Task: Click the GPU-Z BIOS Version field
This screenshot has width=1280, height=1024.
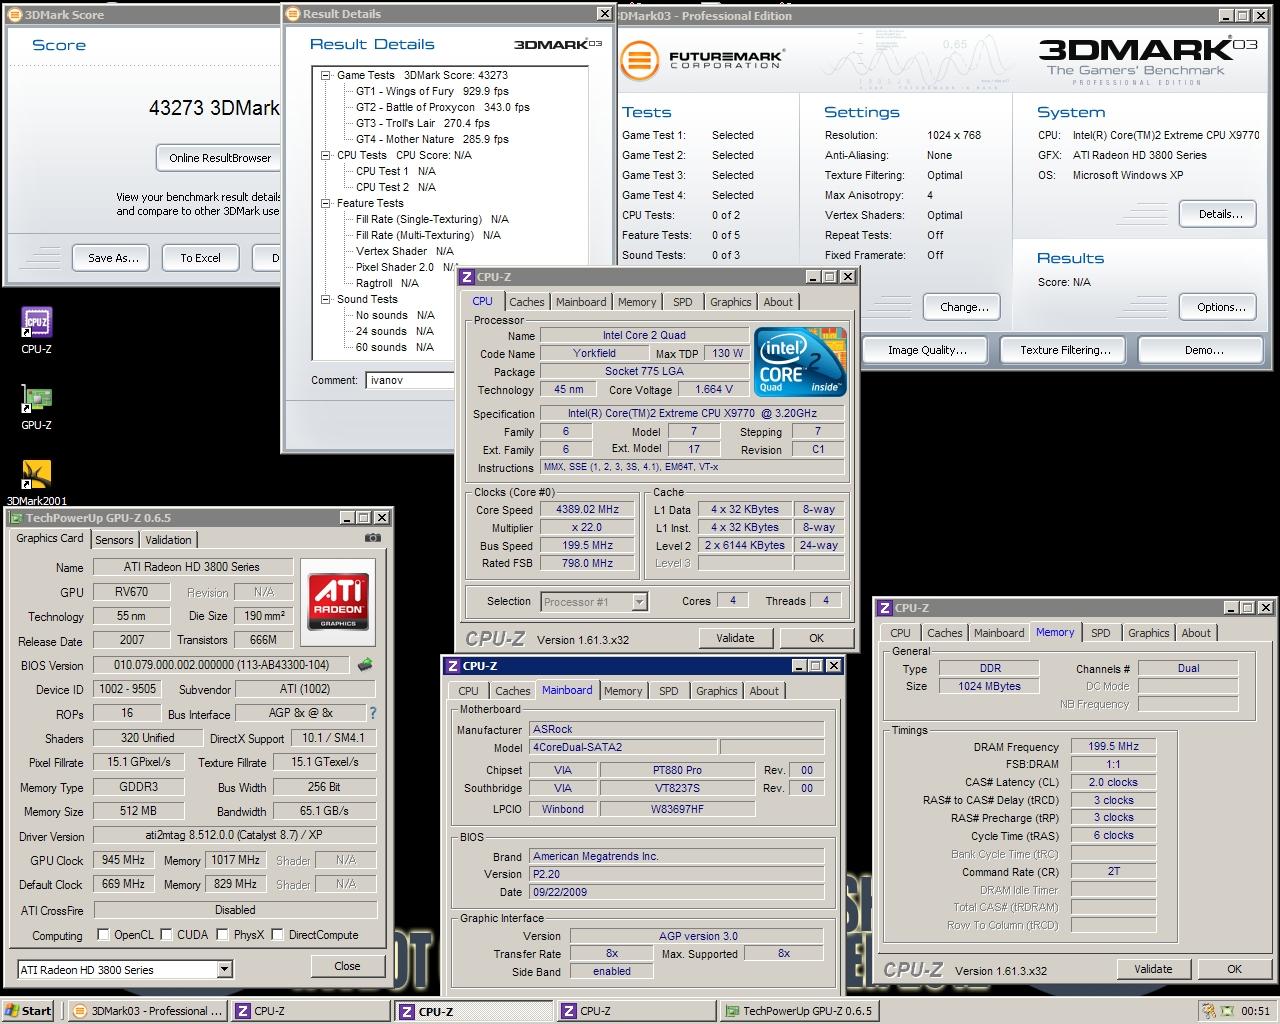Action: [220, 665]
